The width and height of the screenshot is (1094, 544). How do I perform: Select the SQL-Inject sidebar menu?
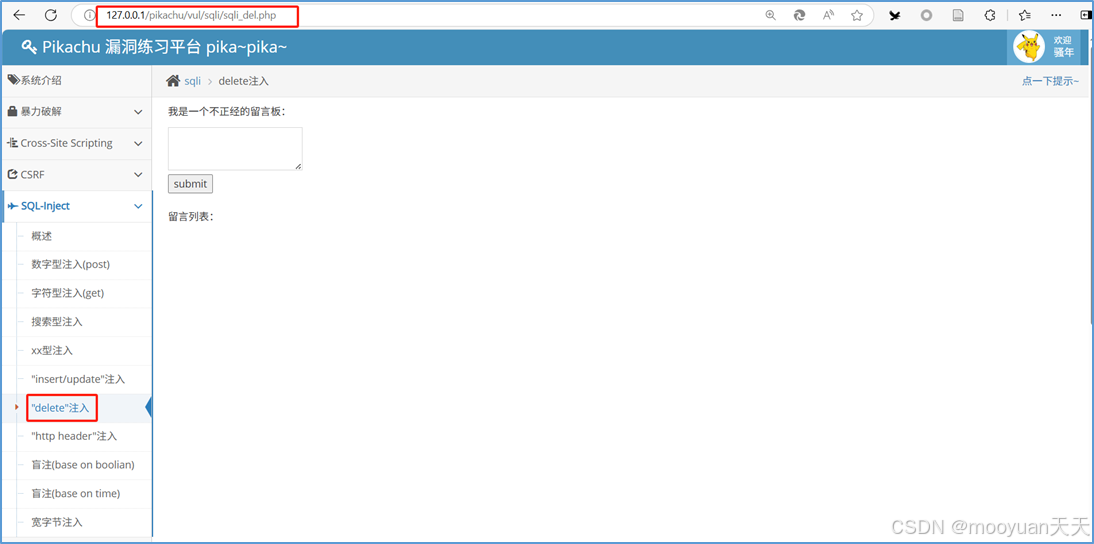click(76, 206)
